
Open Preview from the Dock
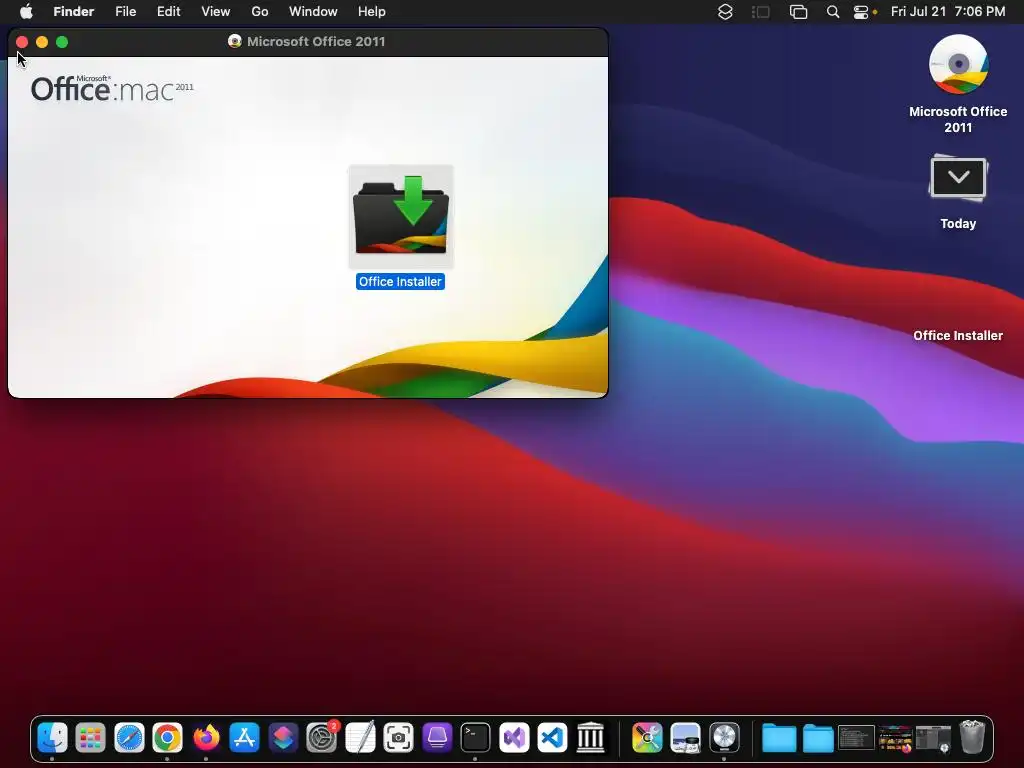pyautogui.click(x=686, y=738)
